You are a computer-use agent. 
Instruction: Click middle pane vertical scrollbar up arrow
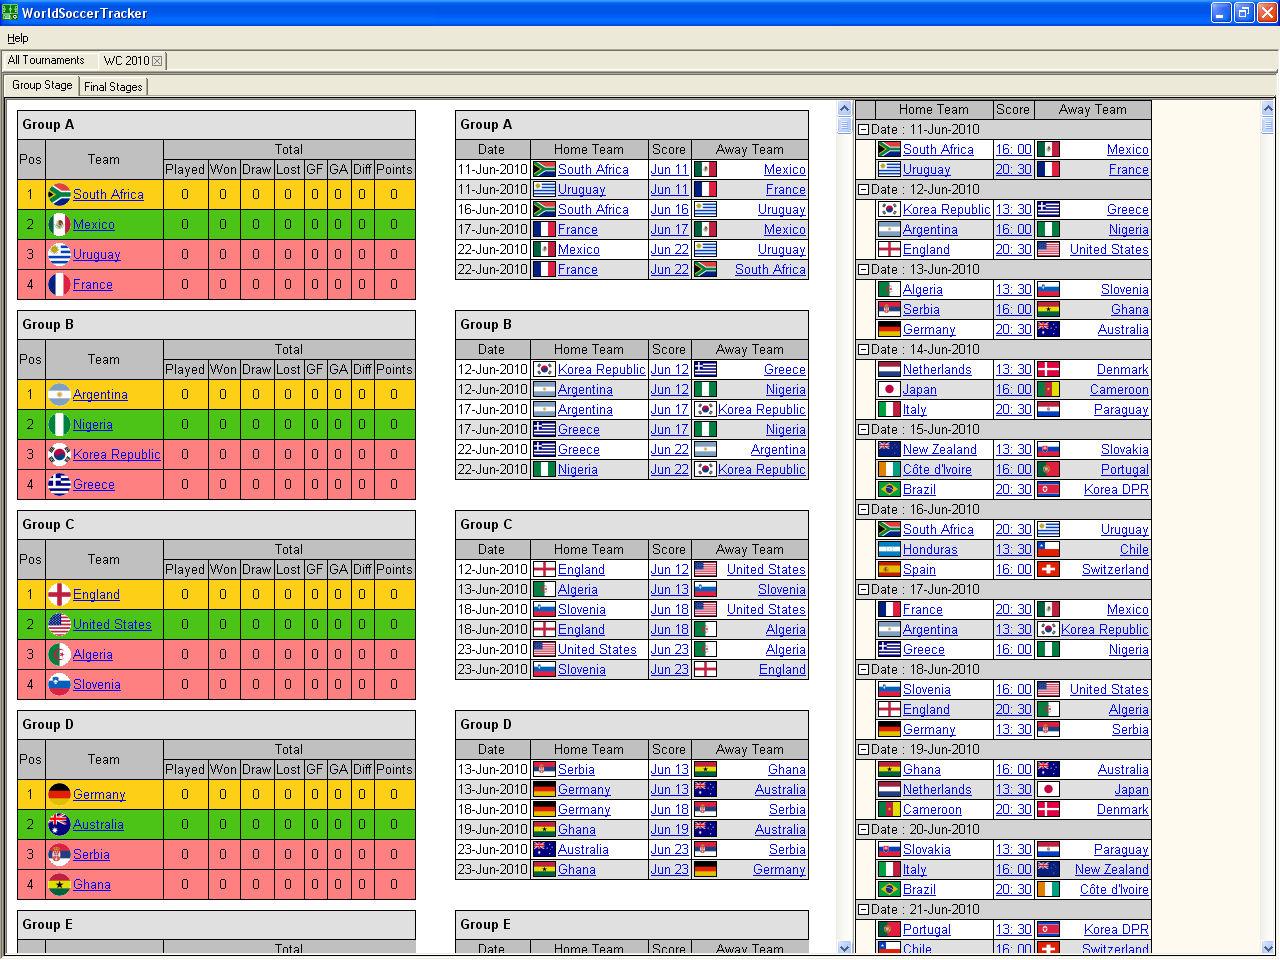[x=844, y=108]
